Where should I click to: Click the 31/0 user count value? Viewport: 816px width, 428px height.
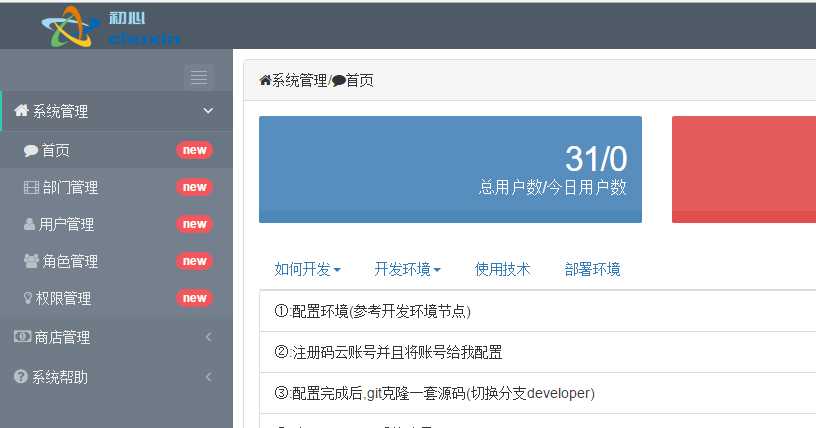click(x=596, y=159)
